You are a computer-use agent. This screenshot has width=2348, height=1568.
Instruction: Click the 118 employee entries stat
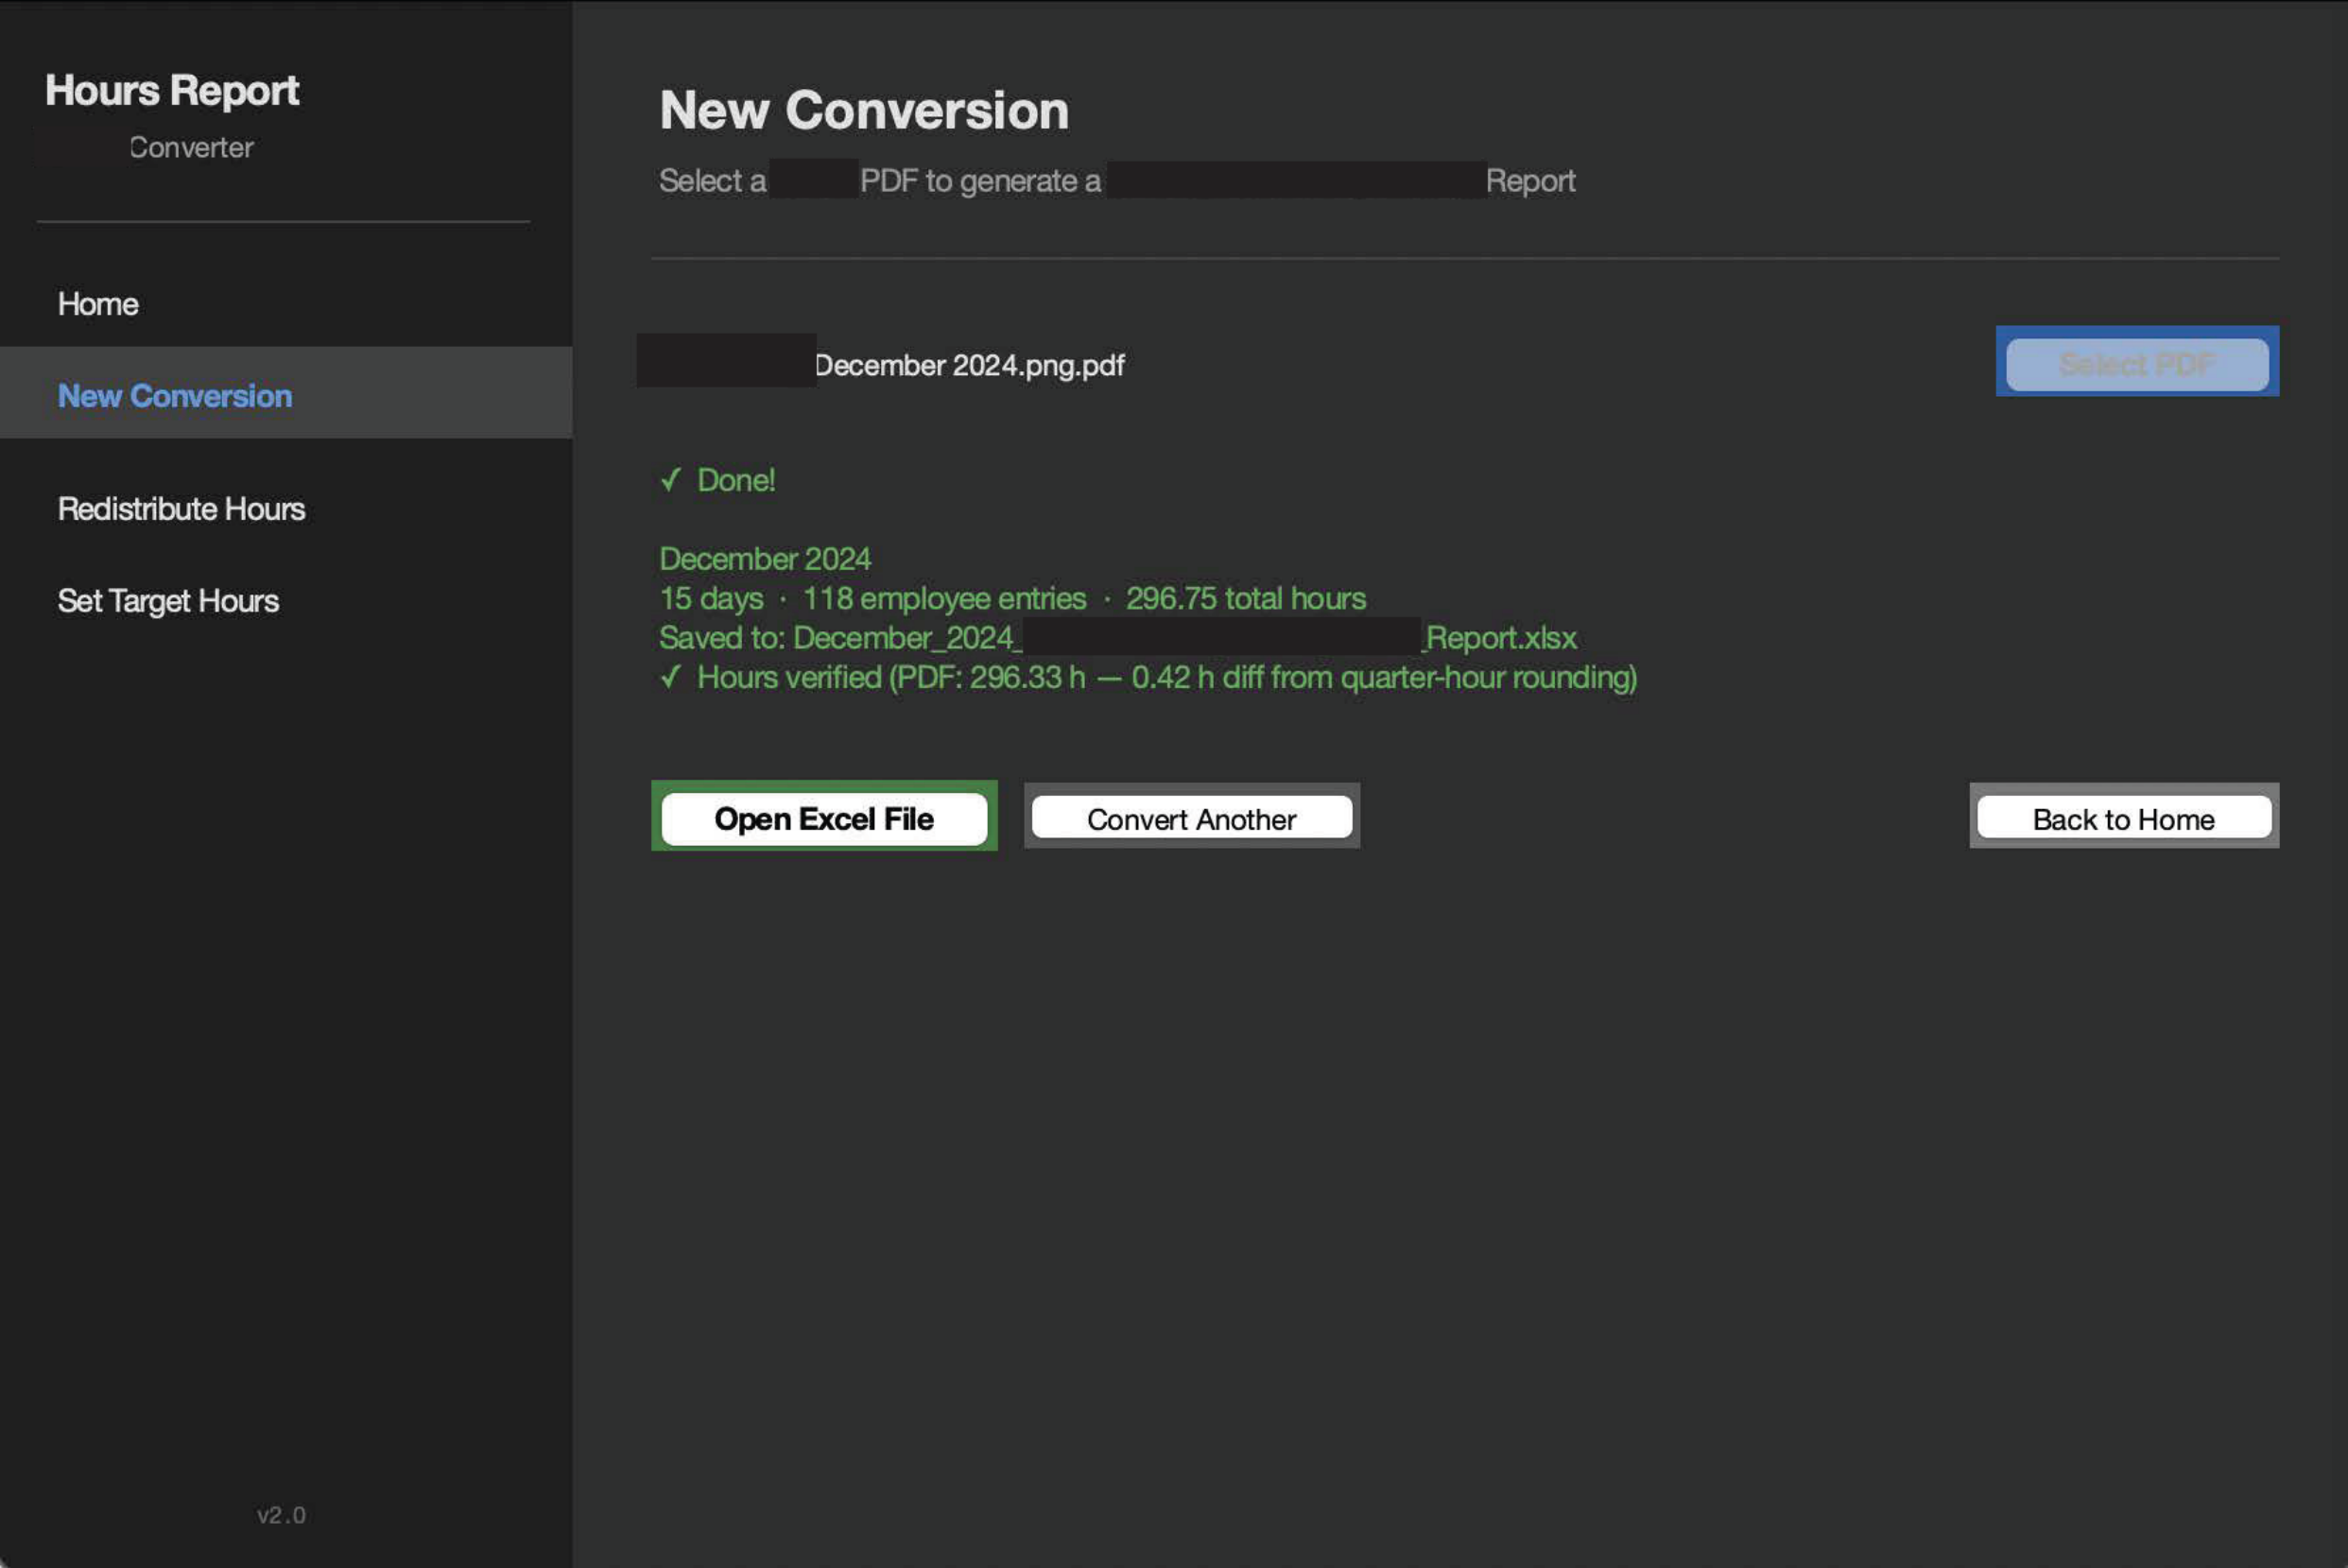coord(943,598)
